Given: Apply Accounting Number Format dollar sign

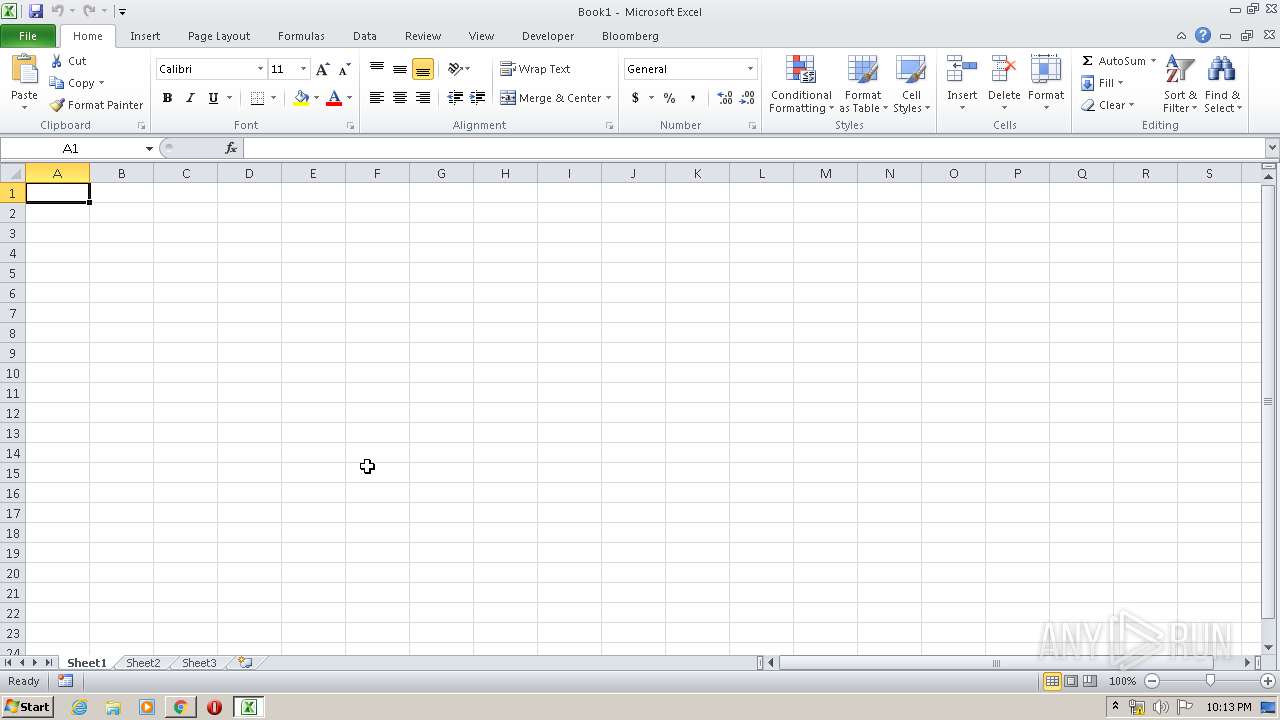Looking at the screenshot, I should coord(635,98).
